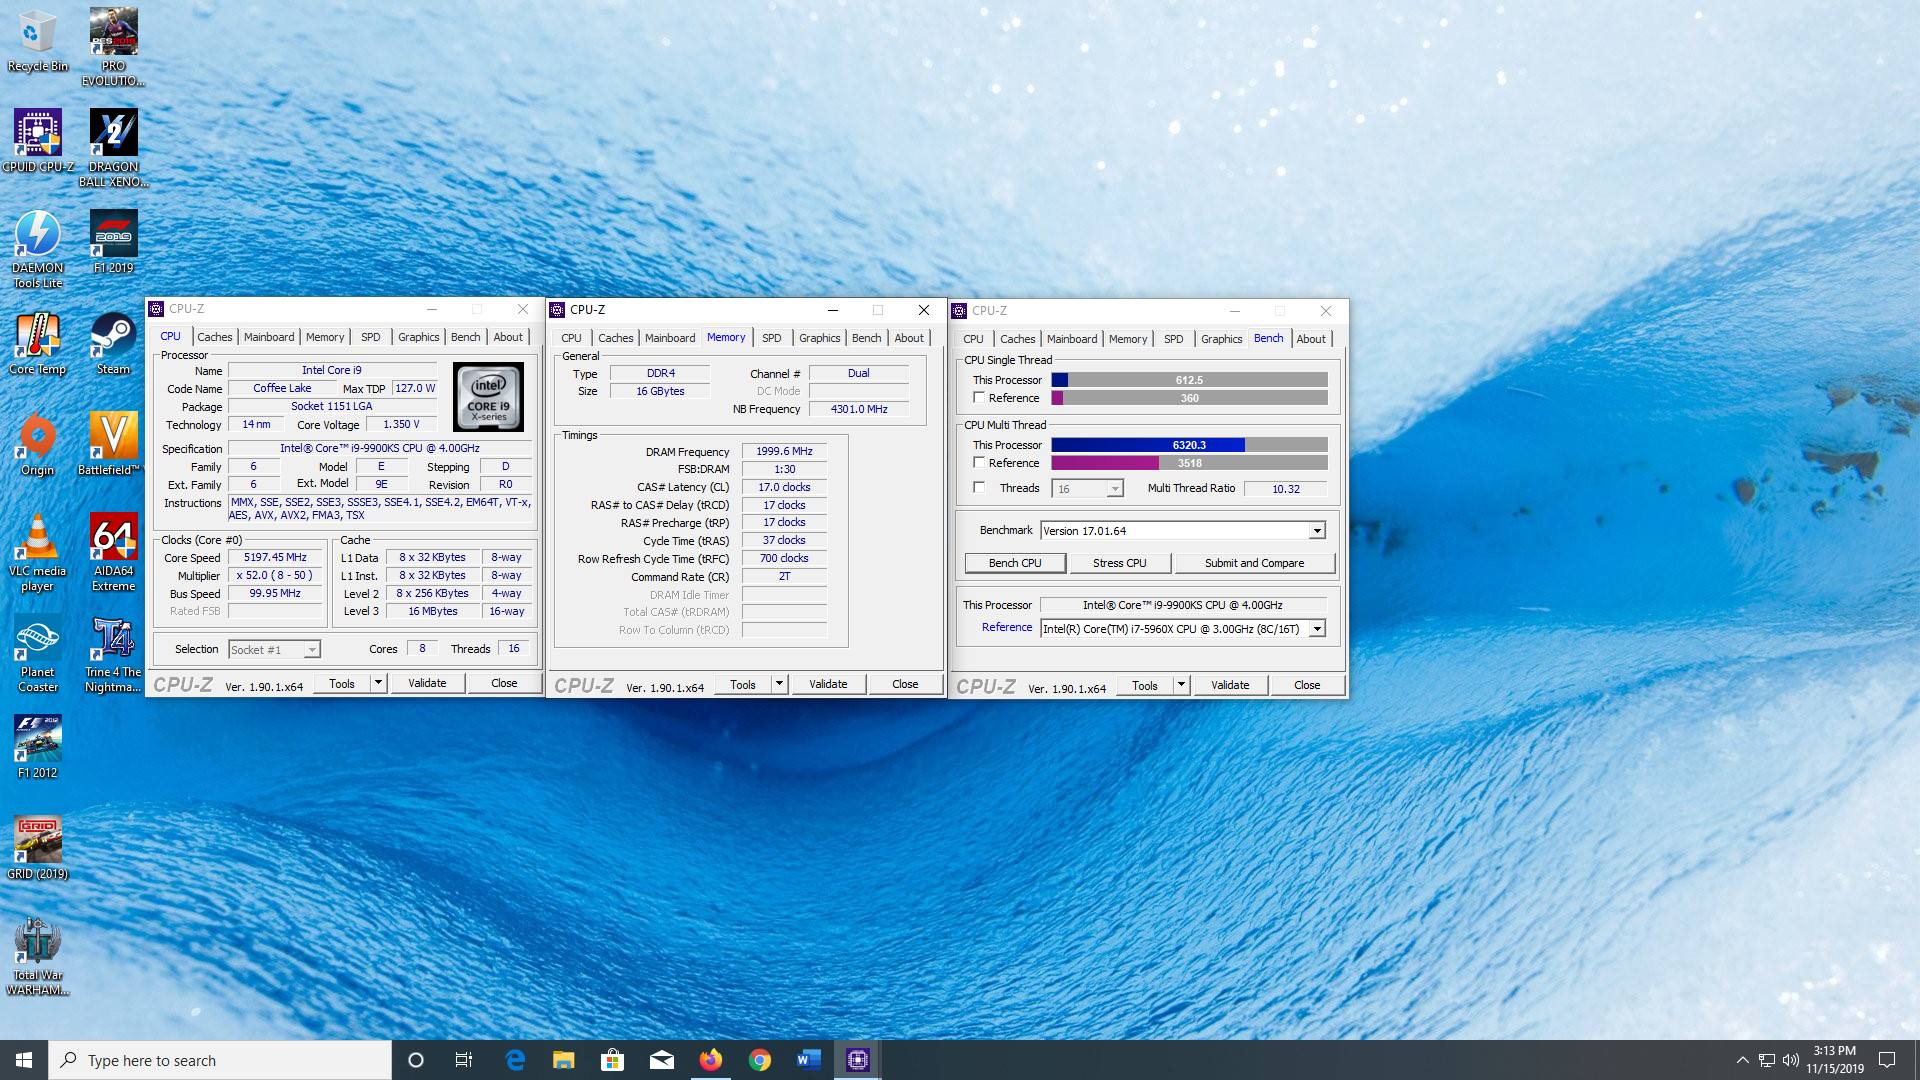Open the Recycle Bin desktop icon
This screenshot has width=1920, height=1080.
pyautogui.click(x=38, y=42)
